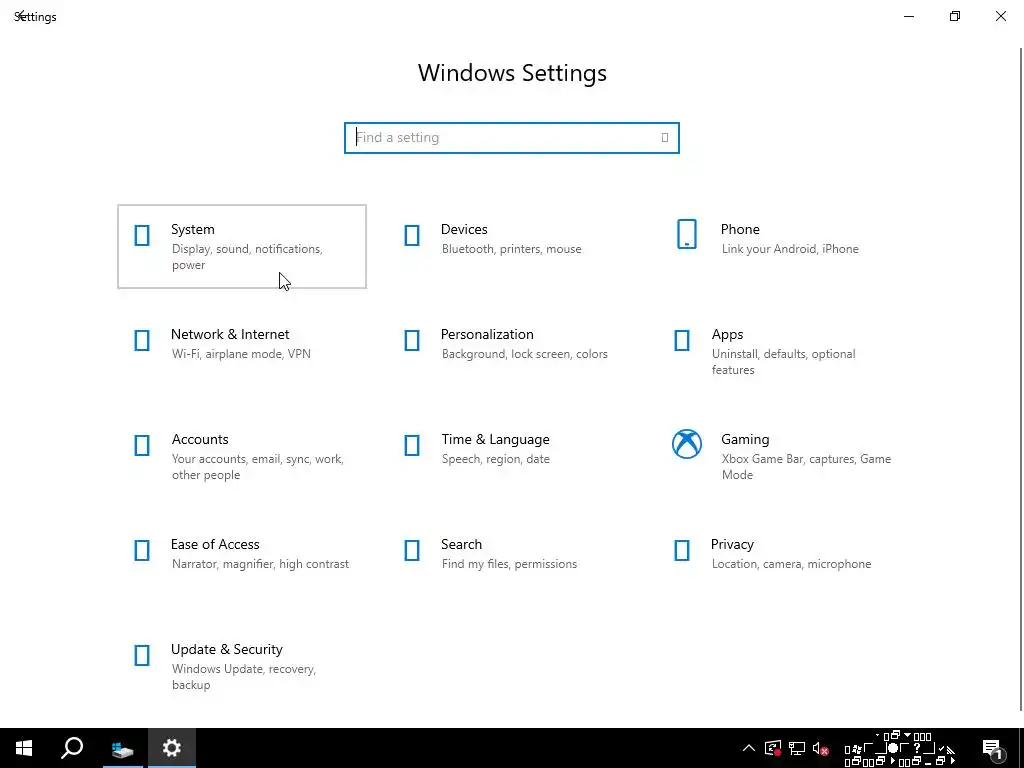Open the Personalization settings icon

point(412,340)
